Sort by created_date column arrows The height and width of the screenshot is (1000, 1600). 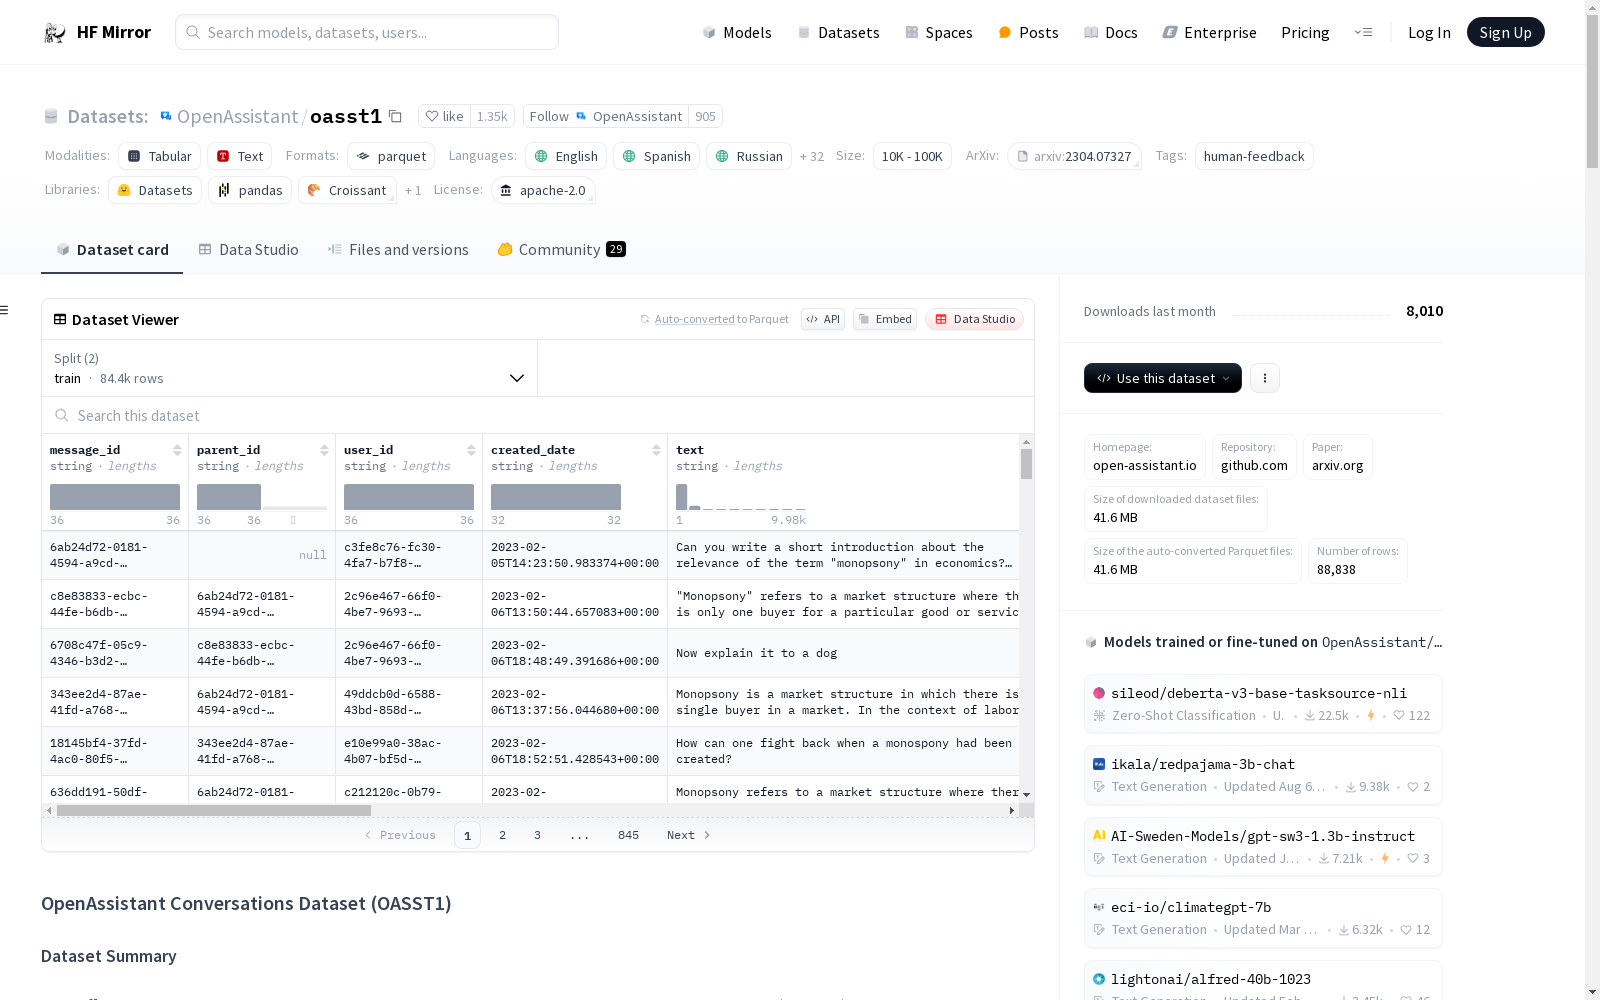click(656, 450)
